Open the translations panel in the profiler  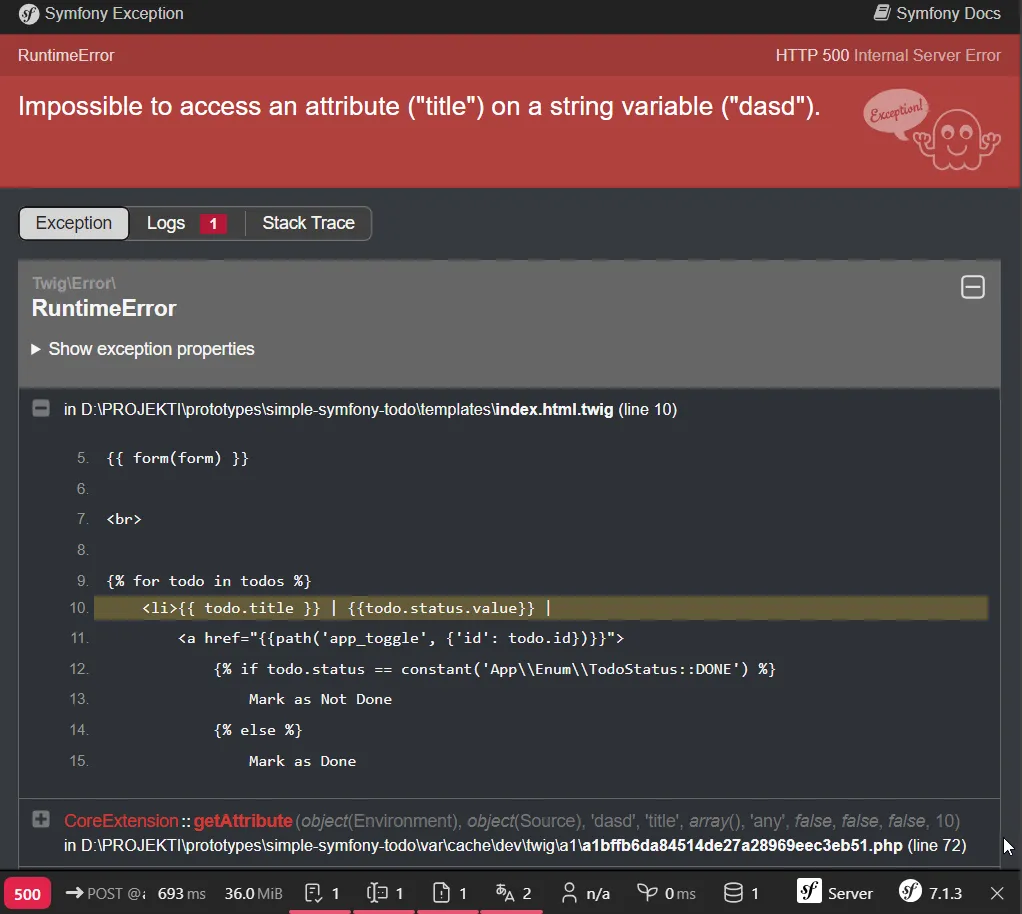513,893
